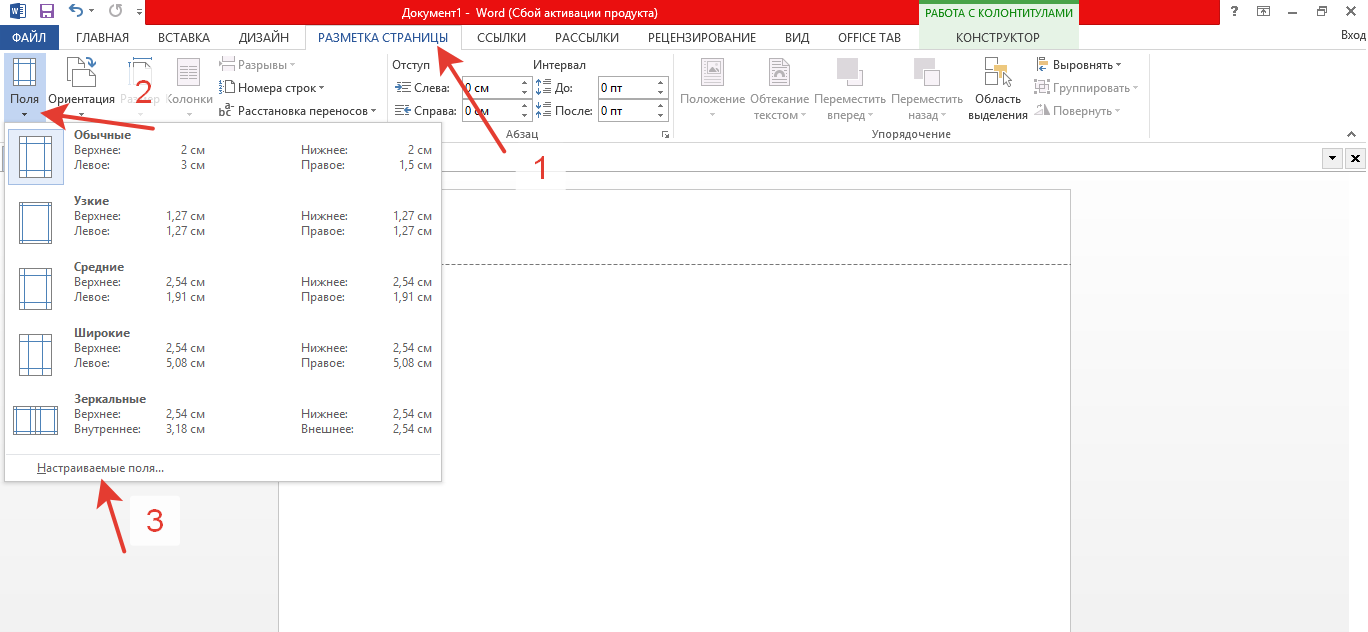The height and width of the screenshot is (632, 1368).
Task: Open the ФАЙЛ menu tab
Action: pyautogui.click(x=30, y=38)
